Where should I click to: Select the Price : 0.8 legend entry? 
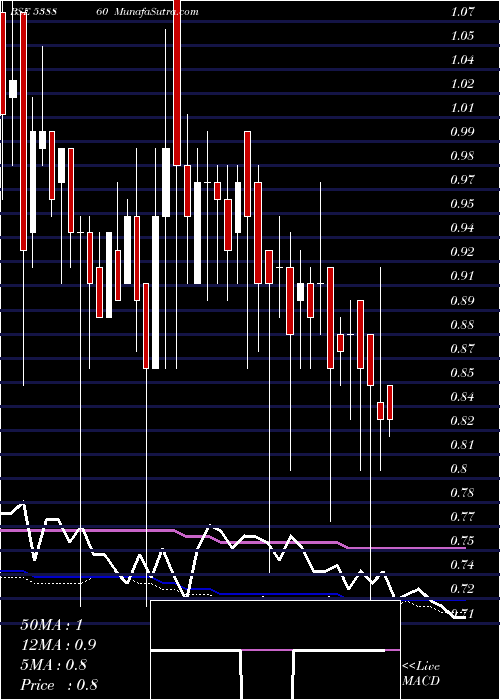pos(59,685)
